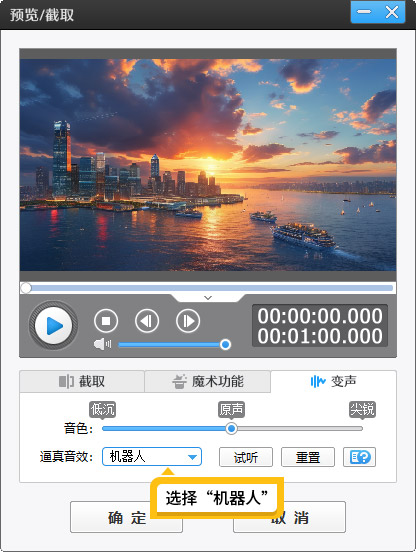Open the voice change help icon

coord(359,457)
